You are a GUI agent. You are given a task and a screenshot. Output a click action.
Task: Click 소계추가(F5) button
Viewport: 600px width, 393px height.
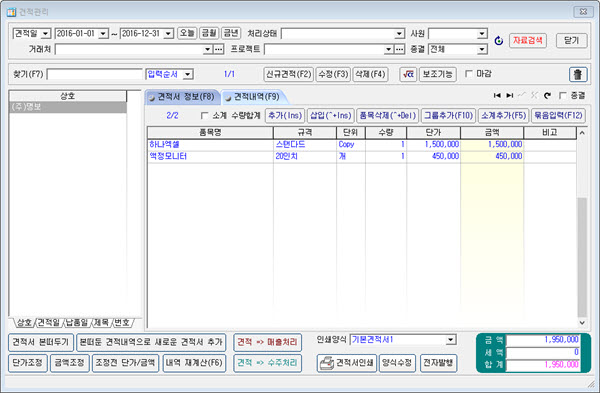[503, 116]
